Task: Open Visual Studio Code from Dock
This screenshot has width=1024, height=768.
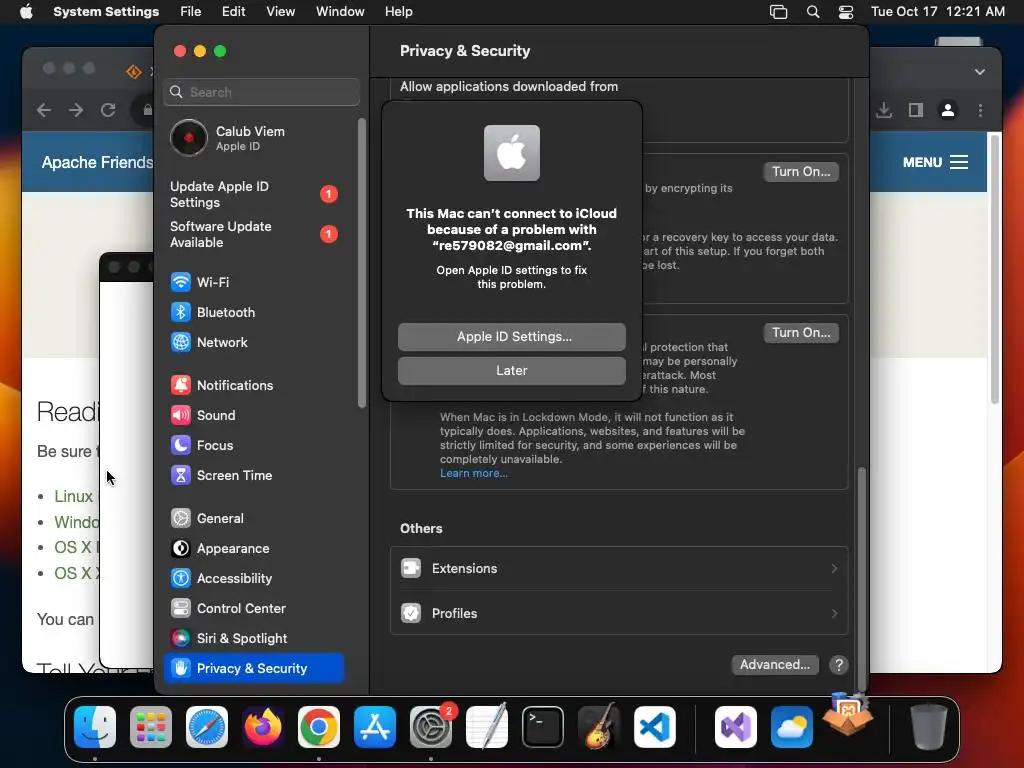Action: point(654,727)
